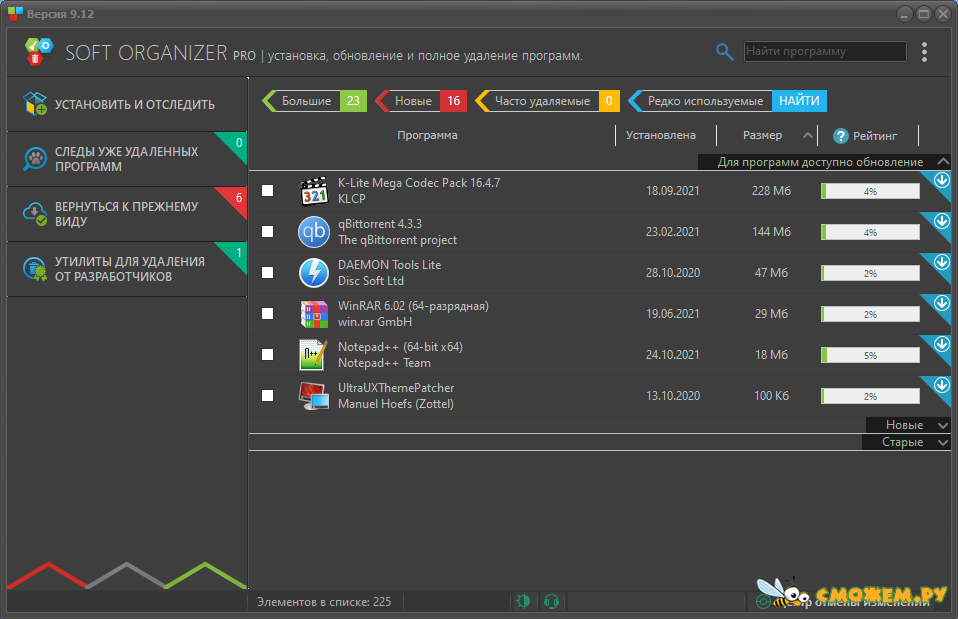Collapse the 'Для программ доступно обновление' group
This screenshot has height=619, width=958.
click(943, 162)
